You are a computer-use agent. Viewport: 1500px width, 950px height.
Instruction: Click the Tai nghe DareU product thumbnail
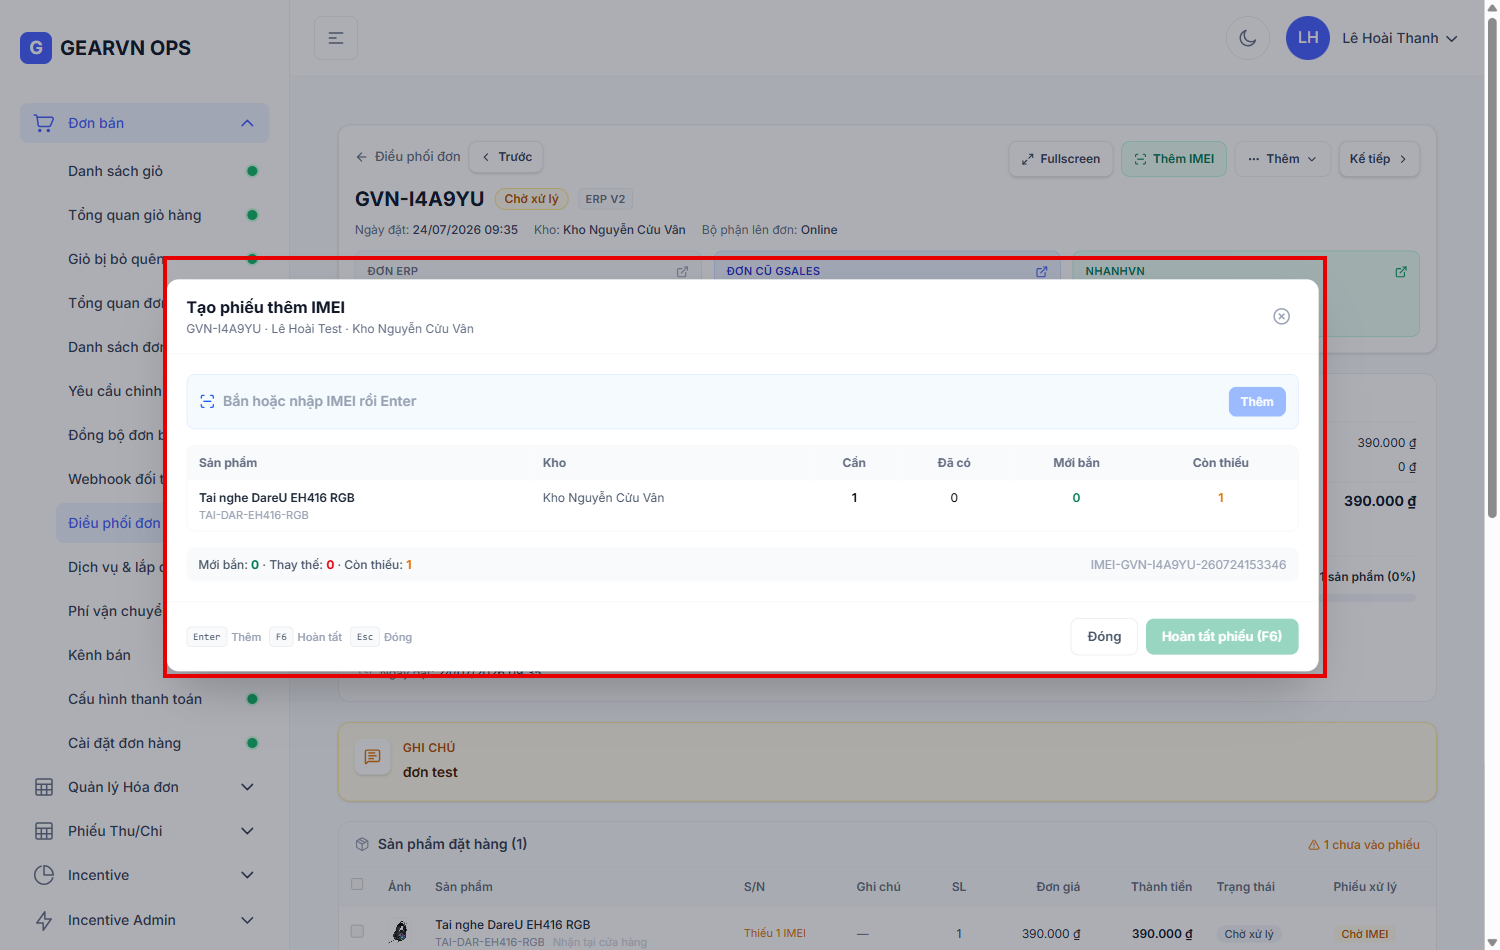tap(400, 932)
